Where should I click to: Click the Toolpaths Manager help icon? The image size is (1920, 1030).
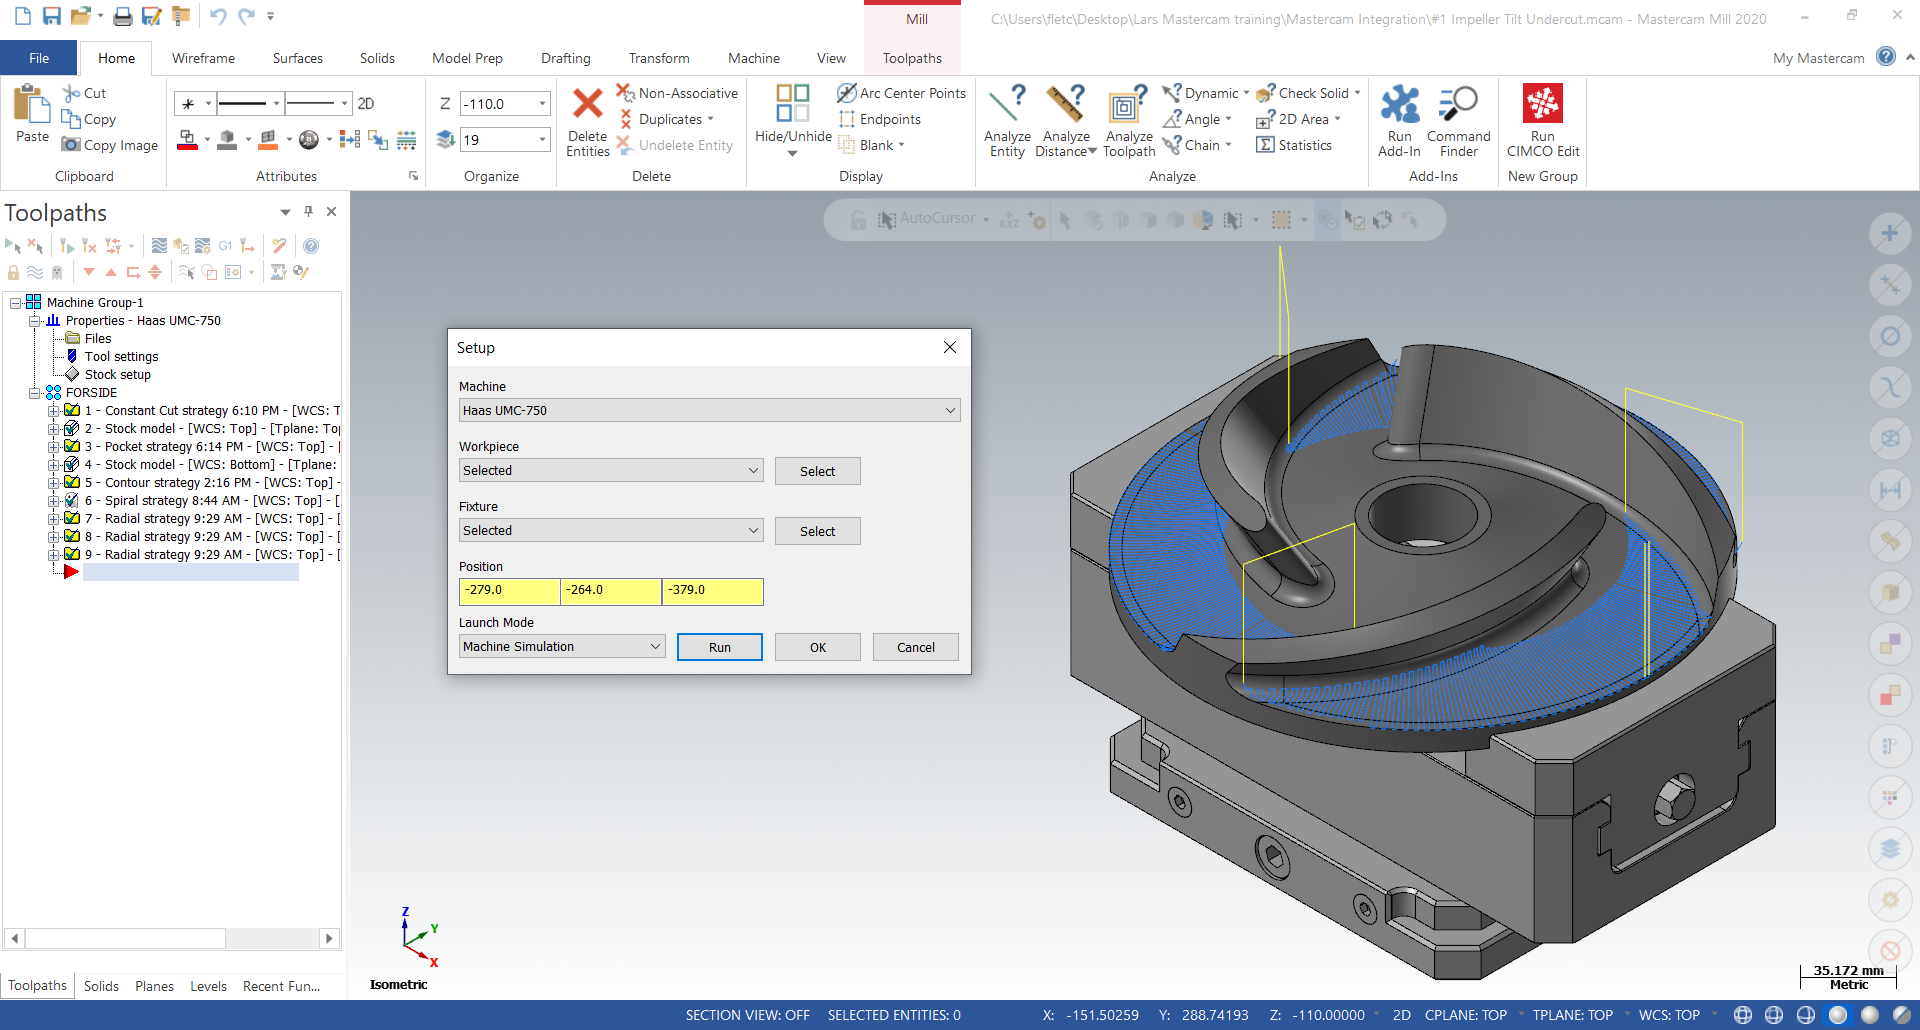[x=311, y=246]
